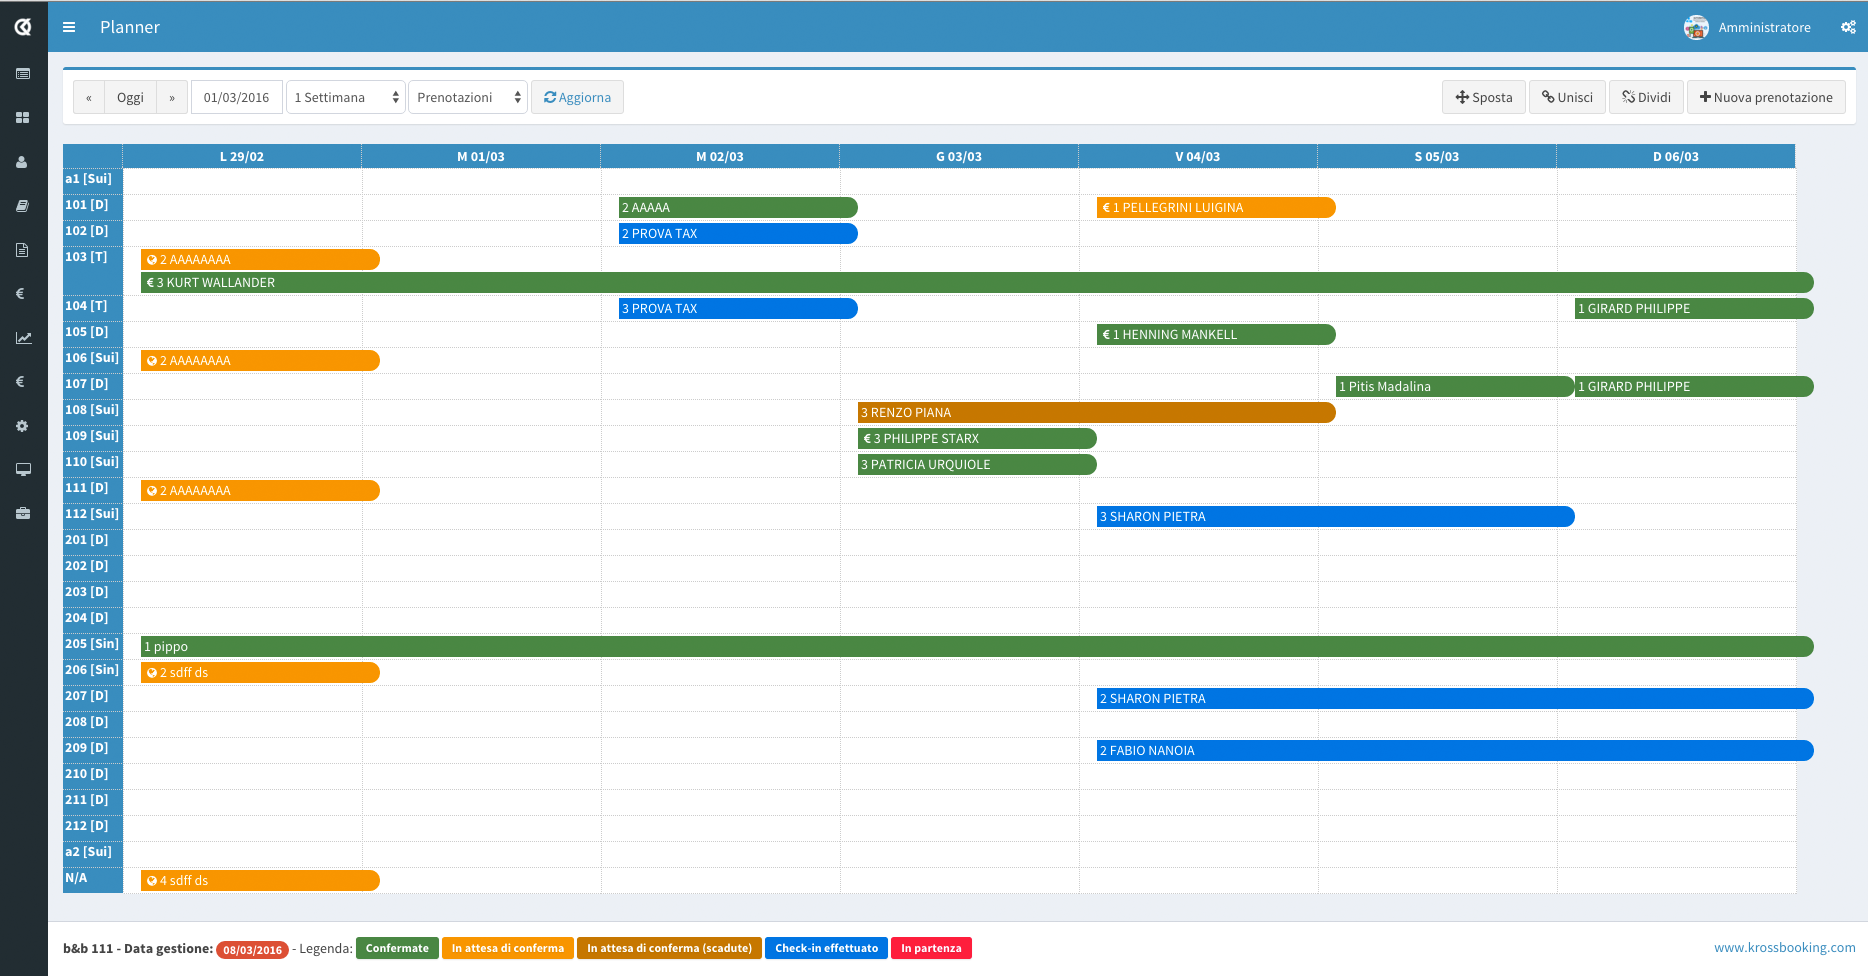Image resolution: width=1868 pixels, height=976 pixels.
Task: Refresh planner with Aggiorna button
Action: coord(577,97)
